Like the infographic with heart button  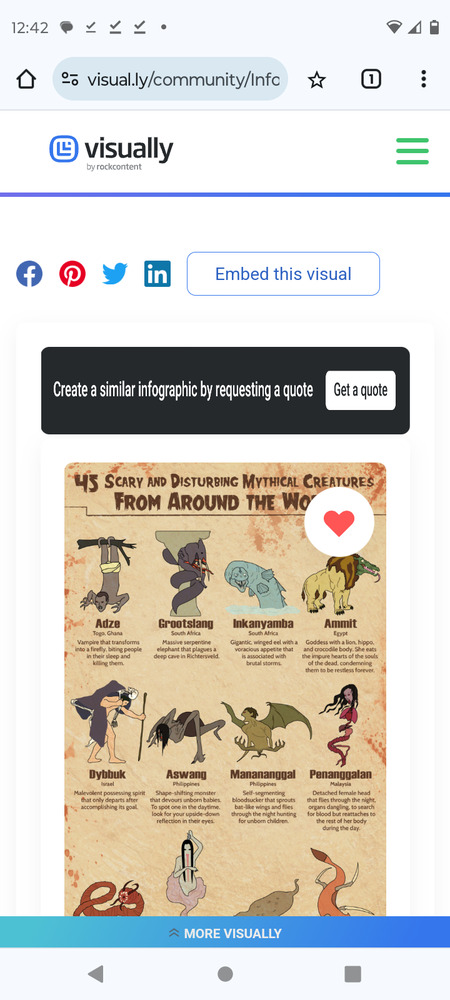click(339, 522)
